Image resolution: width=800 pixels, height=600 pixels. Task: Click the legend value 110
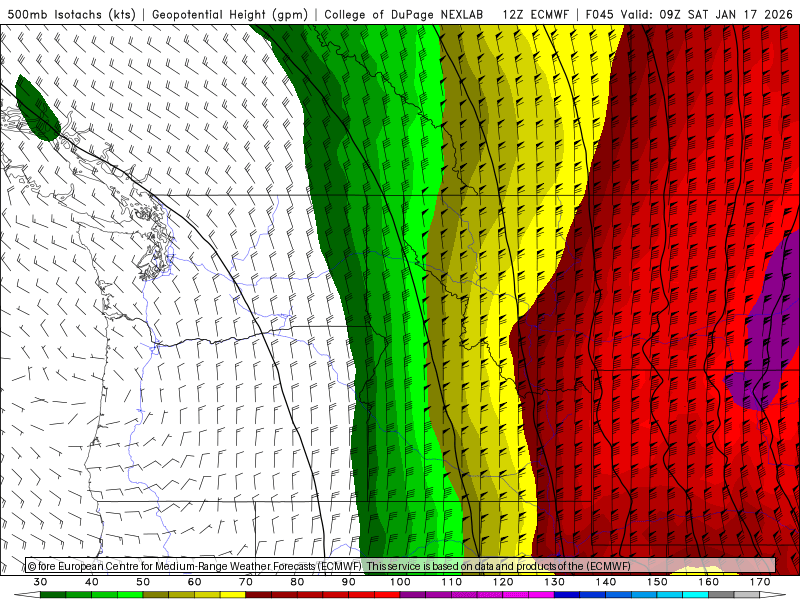click(x=452, y=582)
